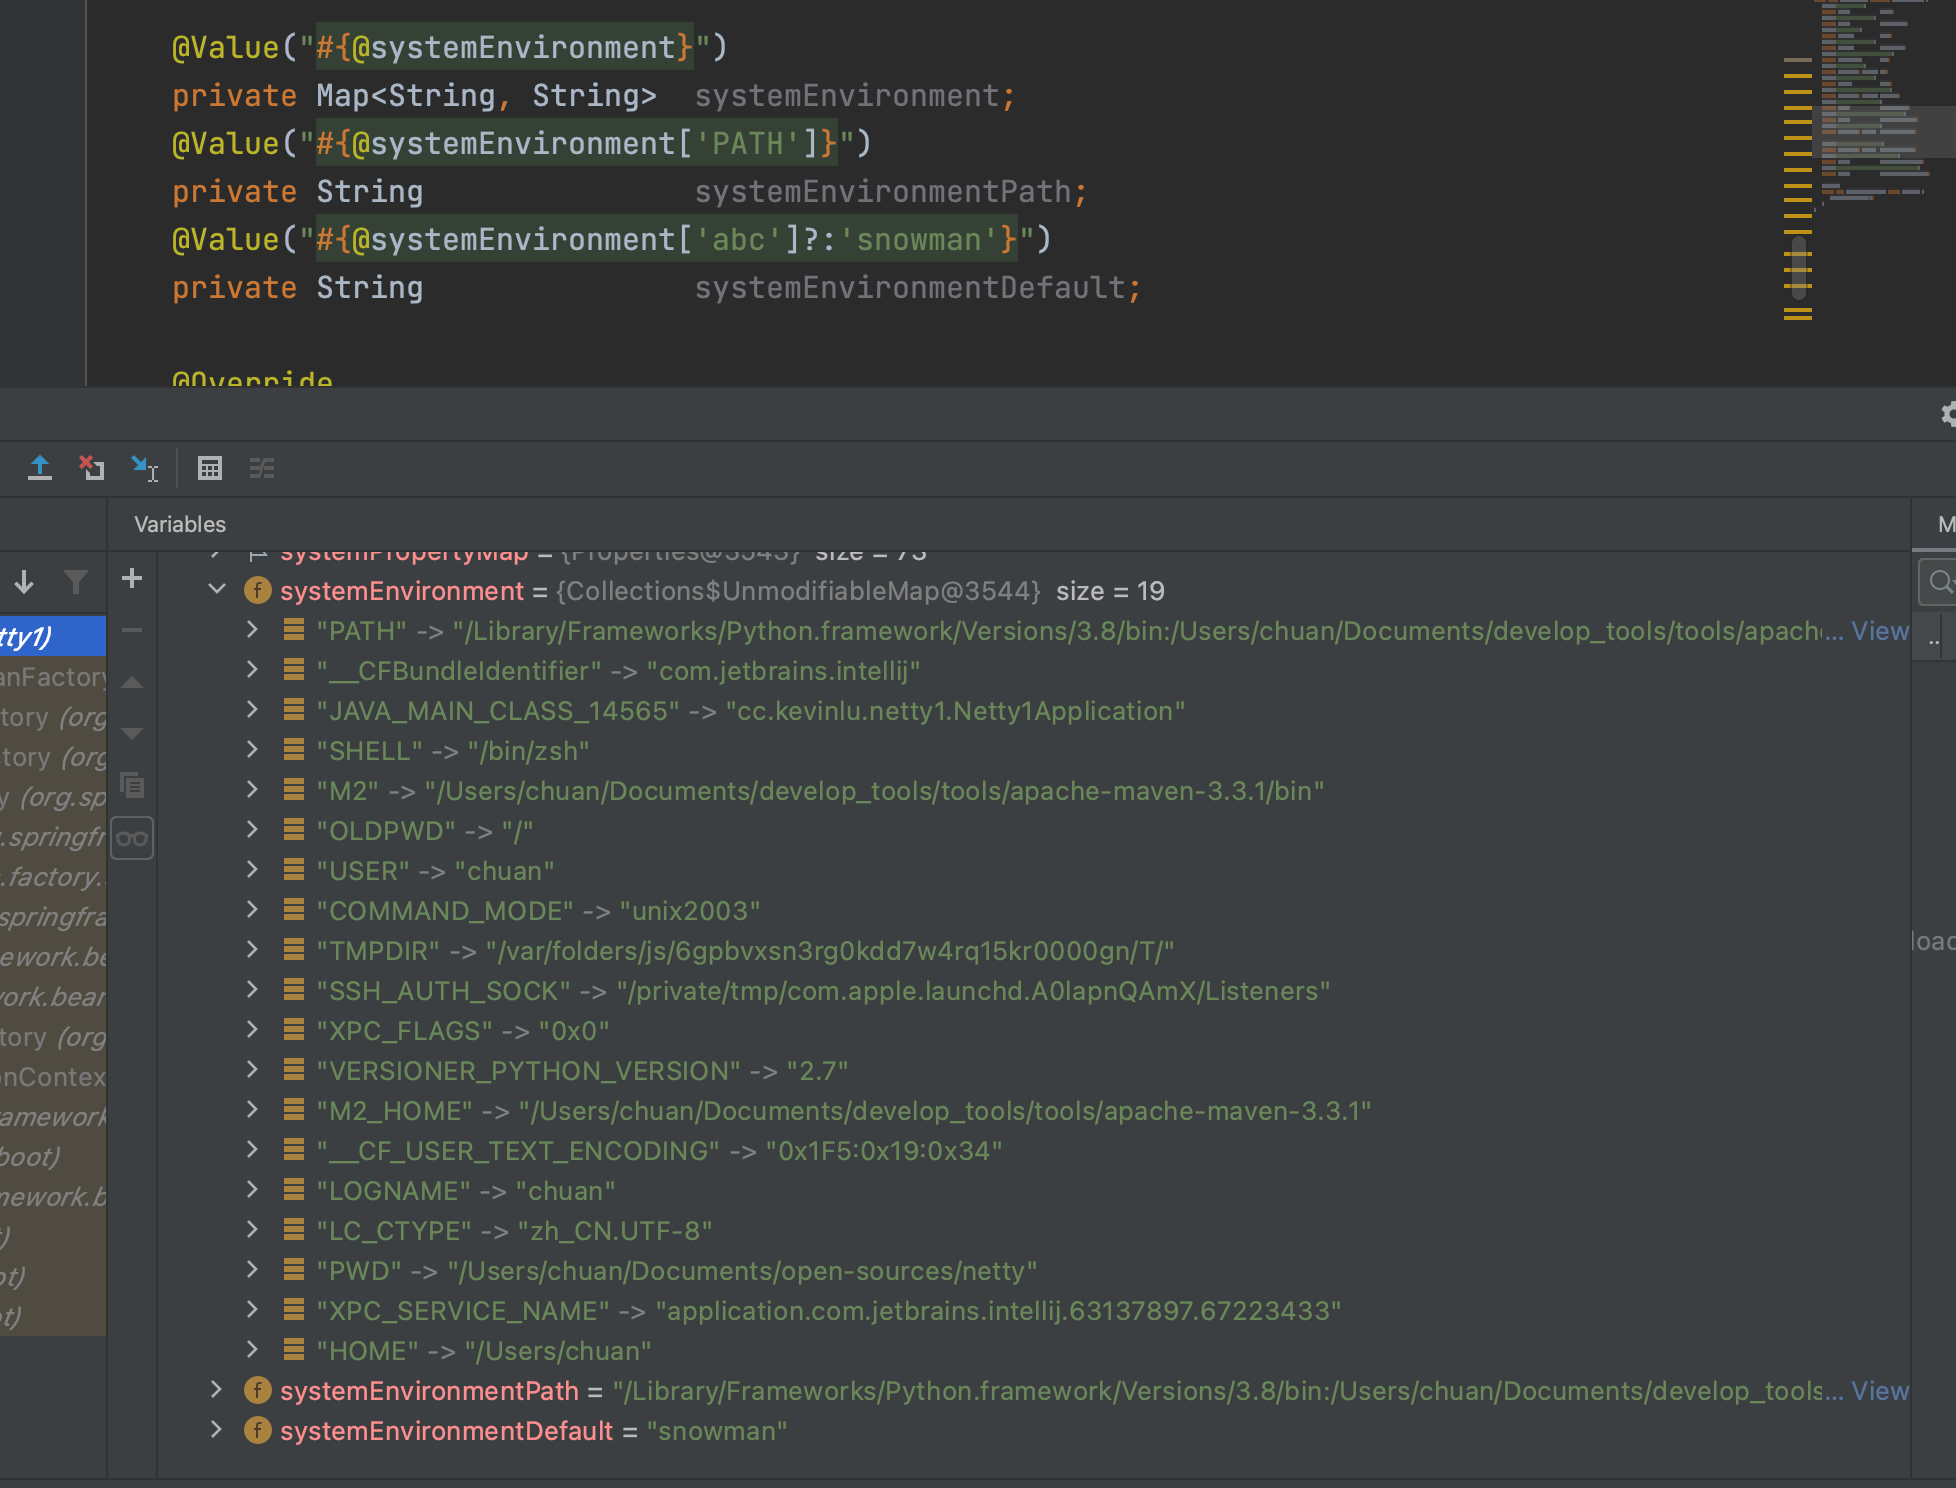1956x1488 pixels.
Task: Select the Variables tab header
Action: click(180, 524)
